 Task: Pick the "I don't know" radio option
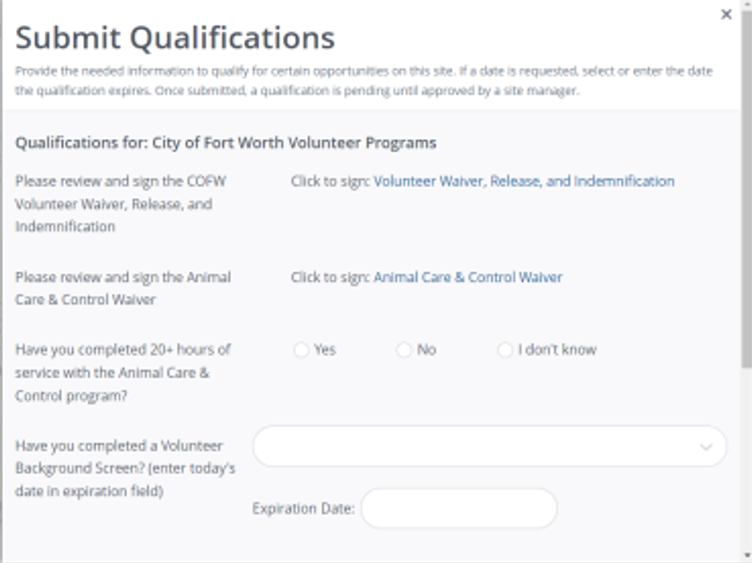505,350
